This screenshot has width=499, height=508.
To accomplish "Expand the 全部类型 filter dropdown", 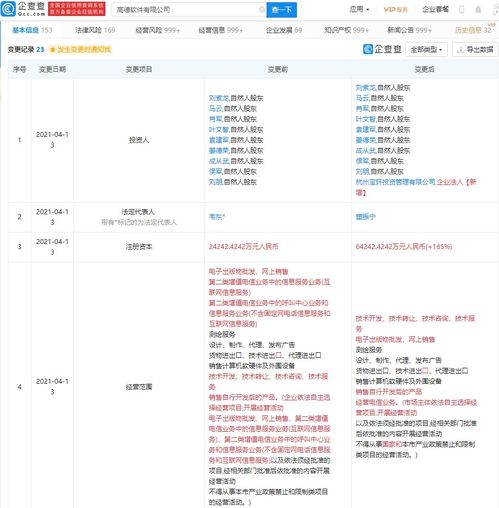I will 426,50.
